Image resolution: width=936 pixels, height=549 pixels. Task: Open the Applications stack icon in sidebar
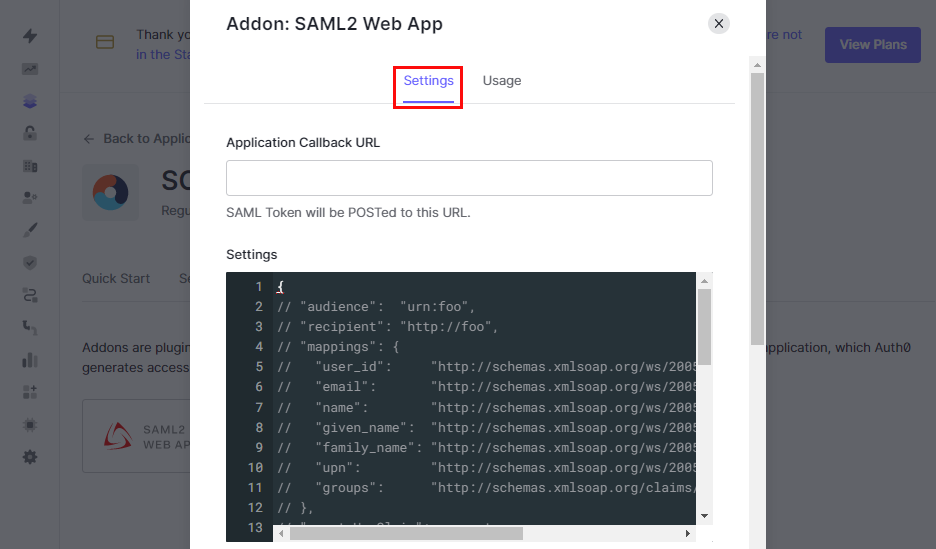pyautogui.click(x=30, y=101)
